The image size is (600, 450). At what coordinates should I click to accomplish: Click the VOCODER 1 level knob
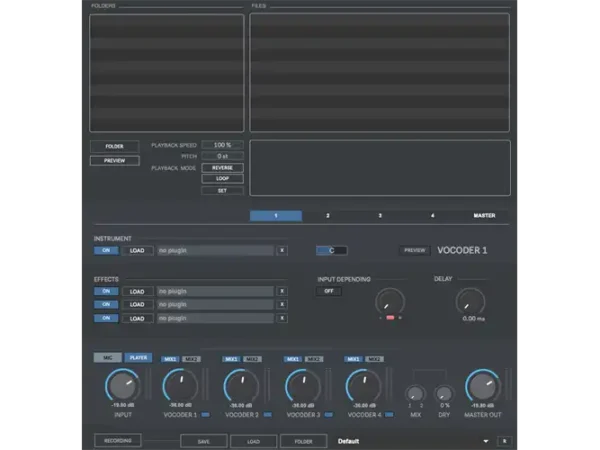point(180,385)
